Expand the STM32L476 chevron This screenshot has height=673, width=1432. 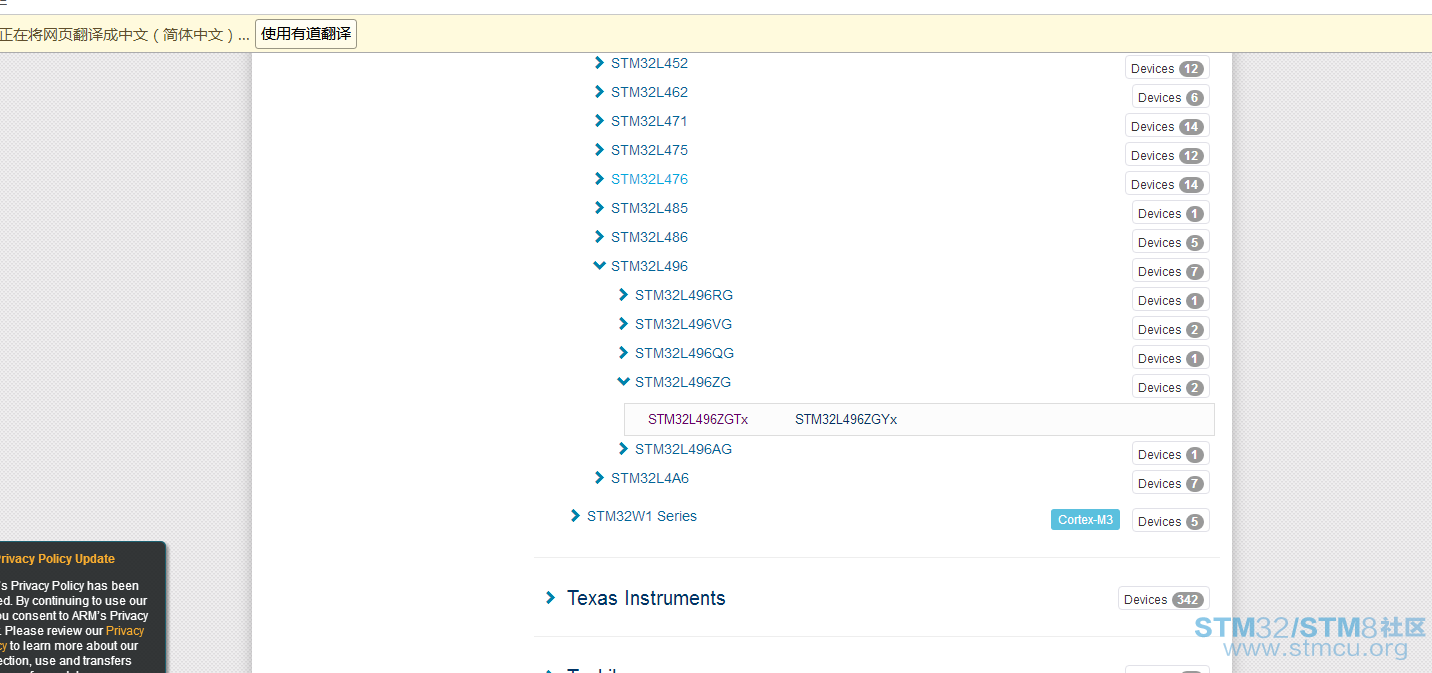click(599, 179)
